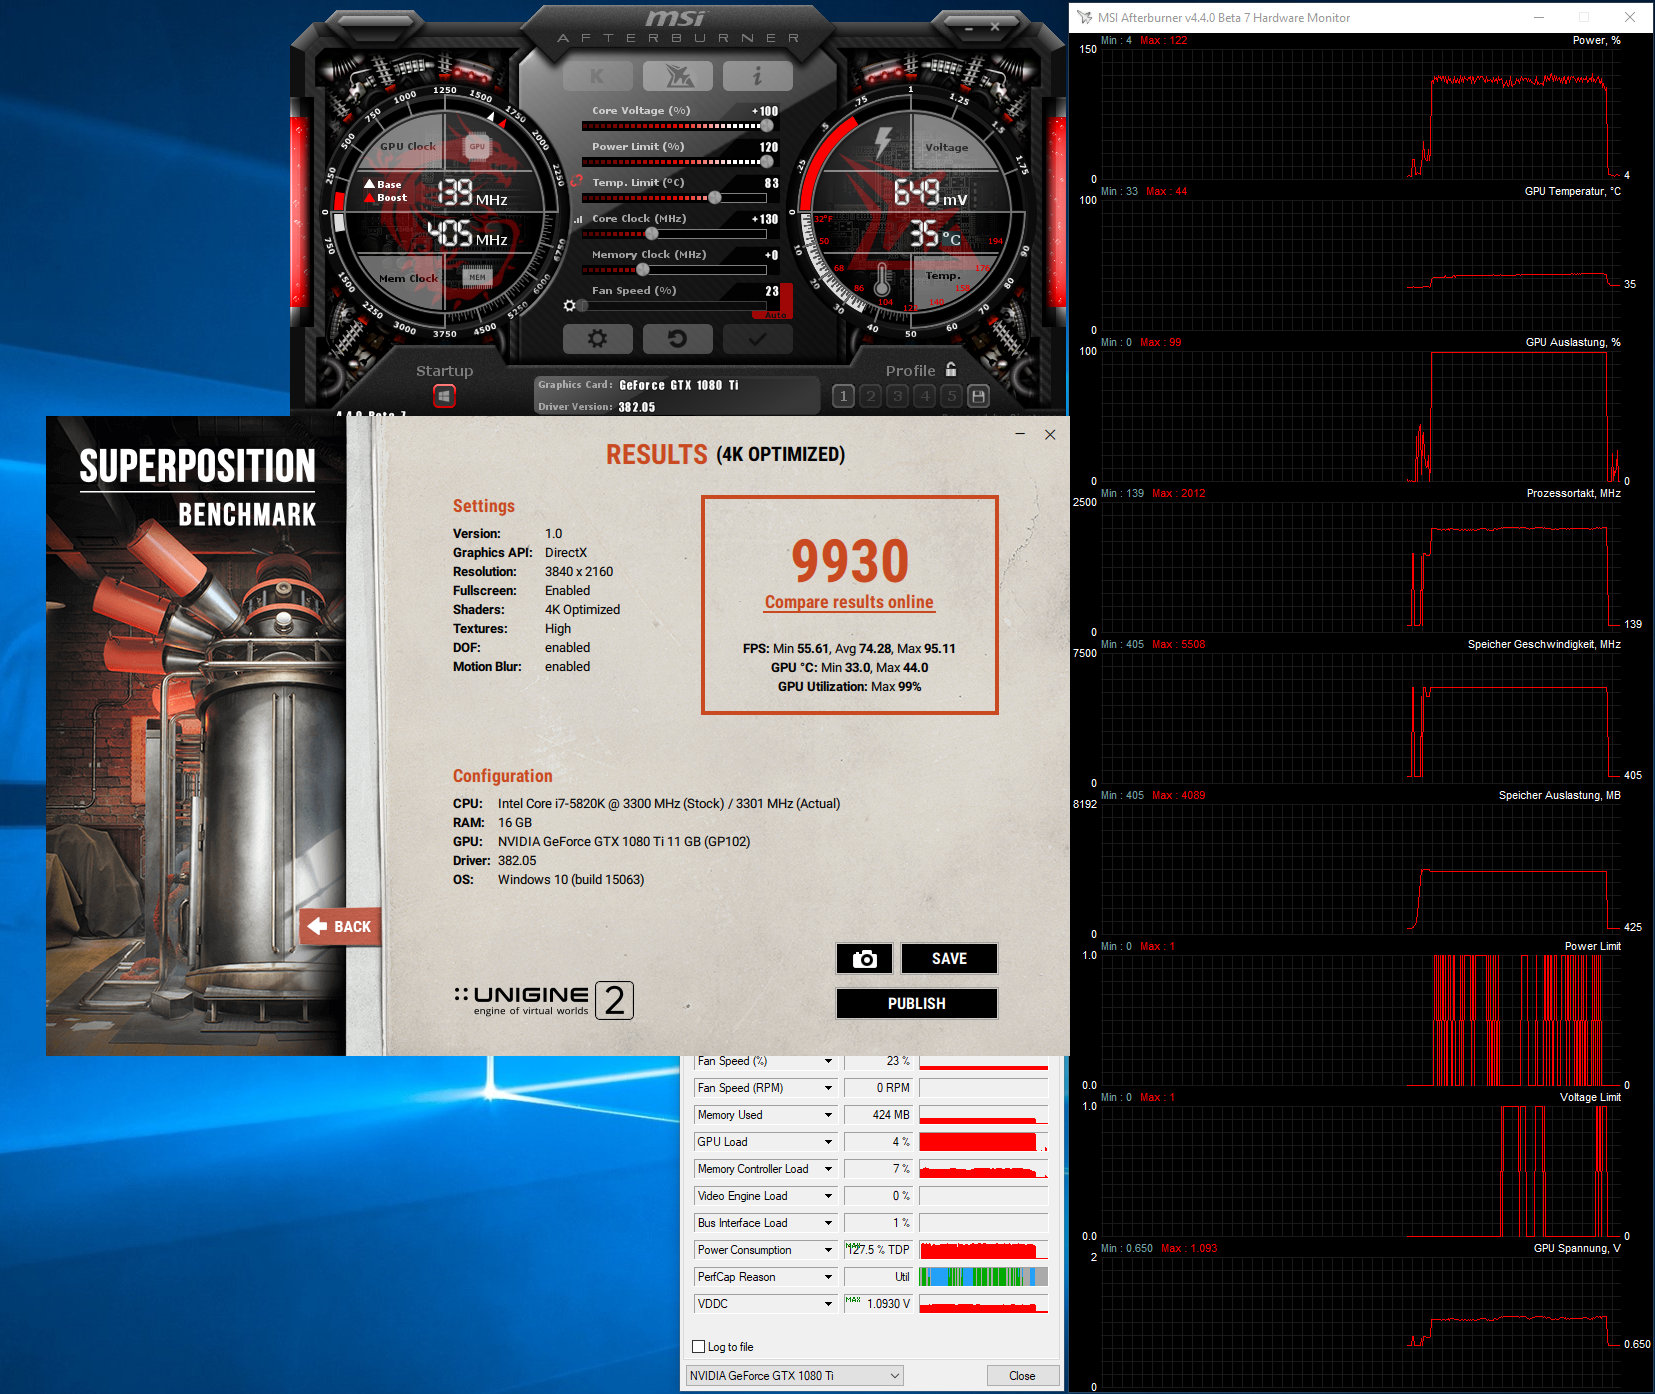This screenshot has height=1394, width=1655.
Task: Click the Power, % graph in Hardware Monitor
Action: (1360, 114)
